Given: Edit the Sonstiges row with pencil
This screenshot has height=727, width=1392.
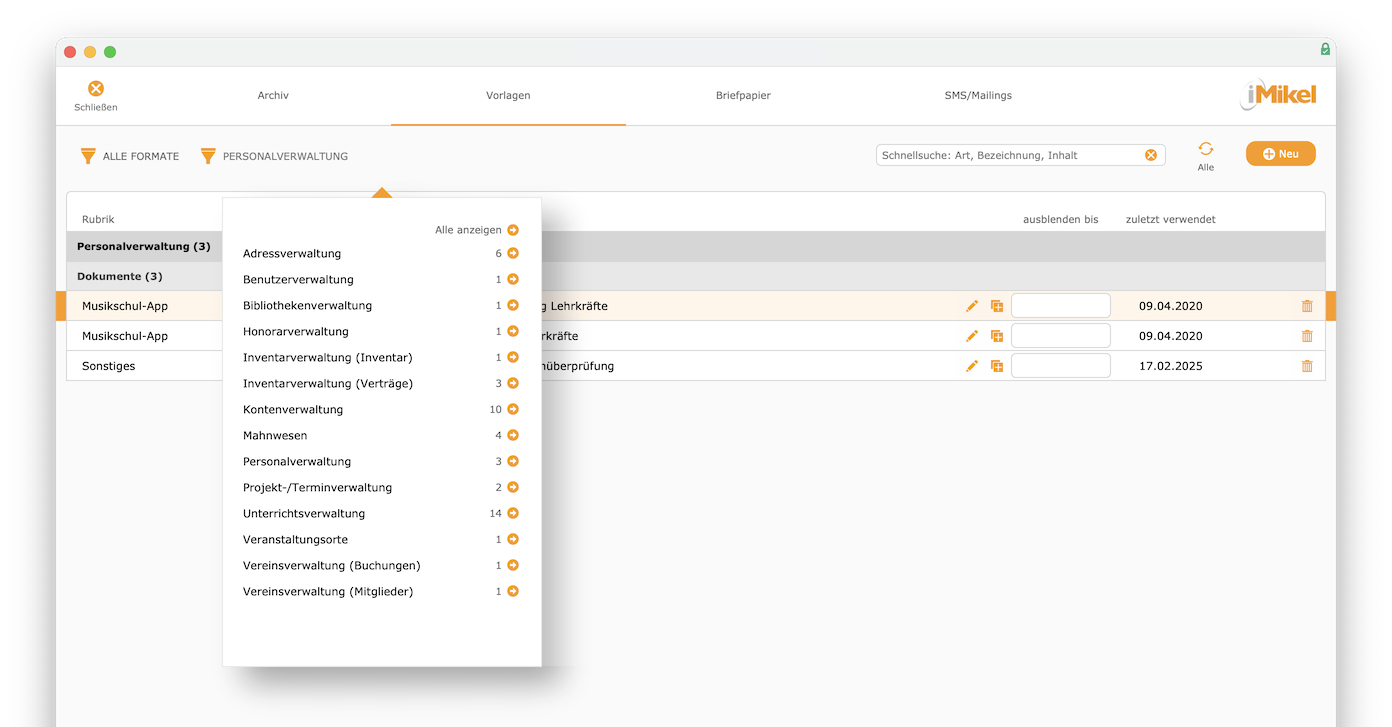Looking at the screenshot, I should click(972, 366).
